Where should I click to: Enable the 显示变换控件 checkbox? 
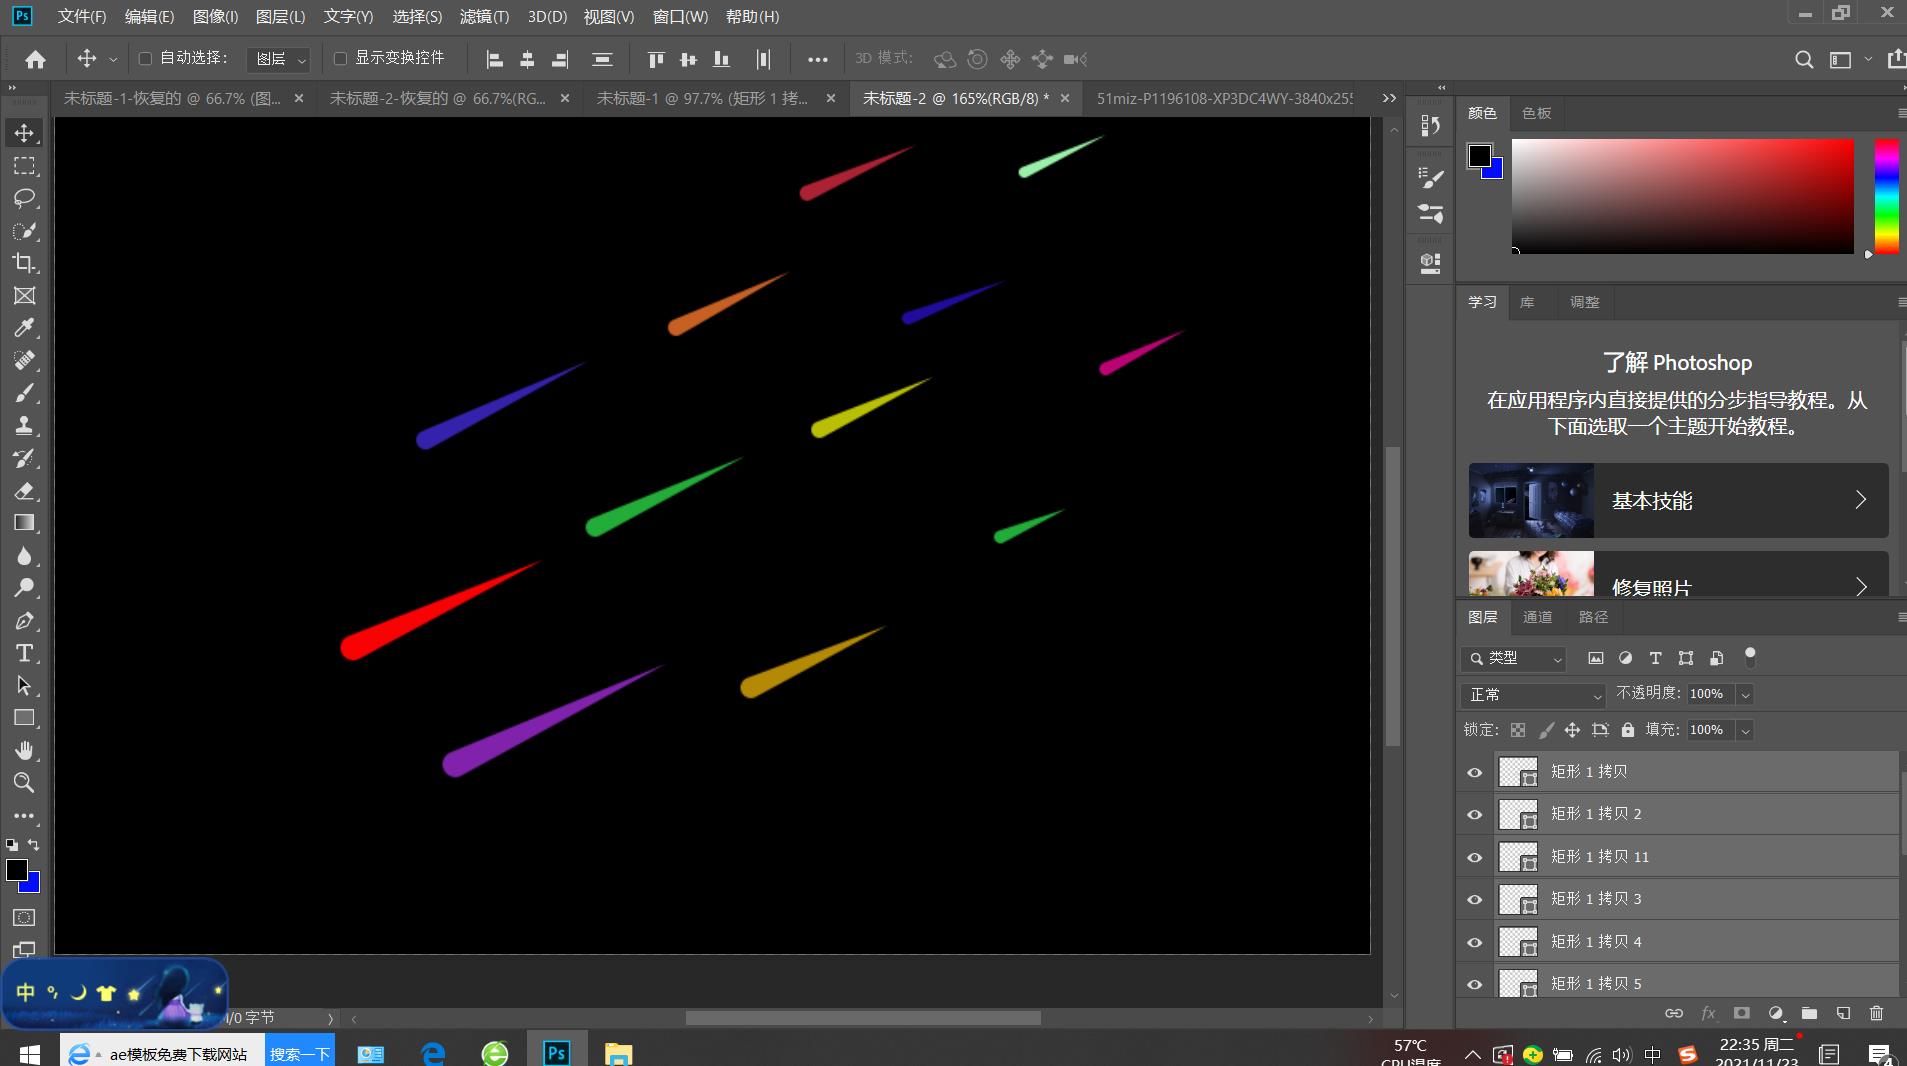pyautogui.click(x=340, y=59)
